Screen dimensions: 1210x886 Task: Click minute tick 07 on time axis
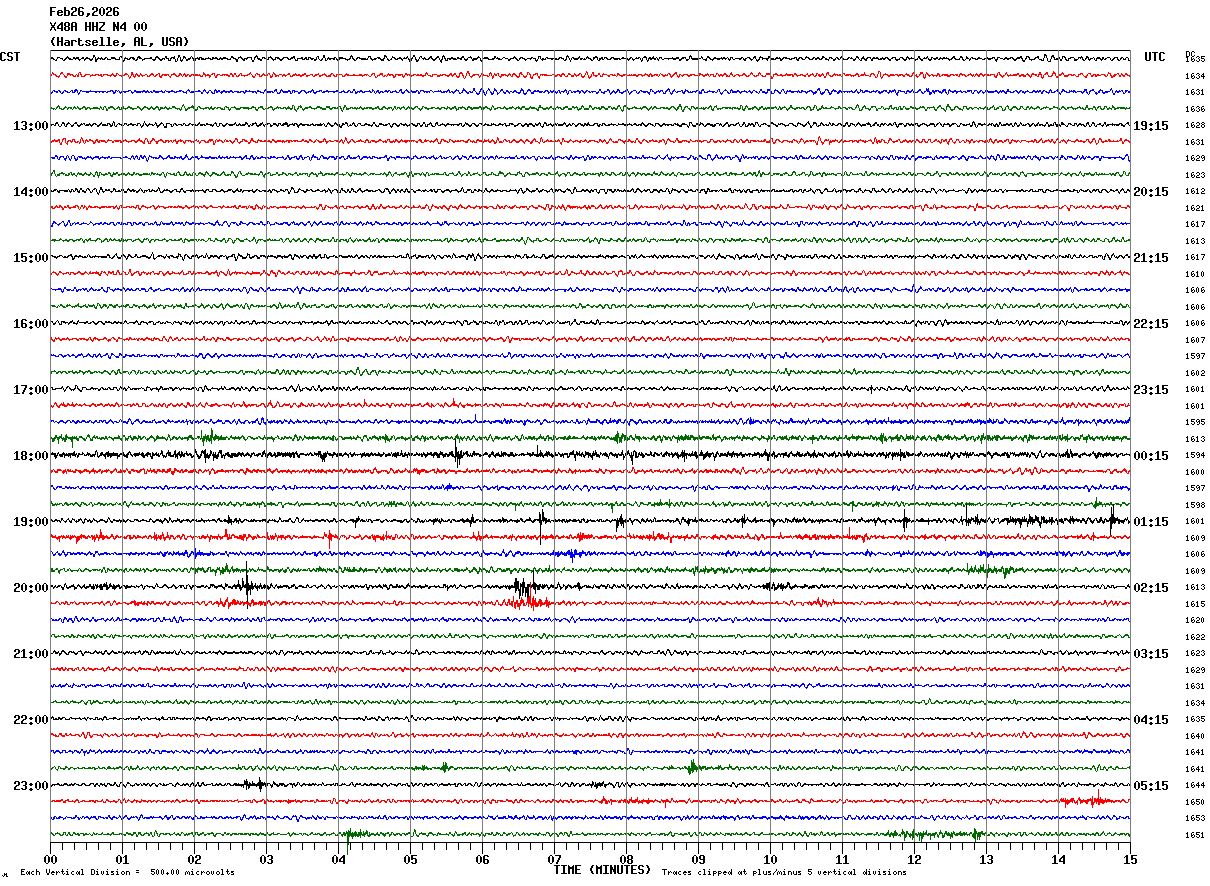[554, 859]
